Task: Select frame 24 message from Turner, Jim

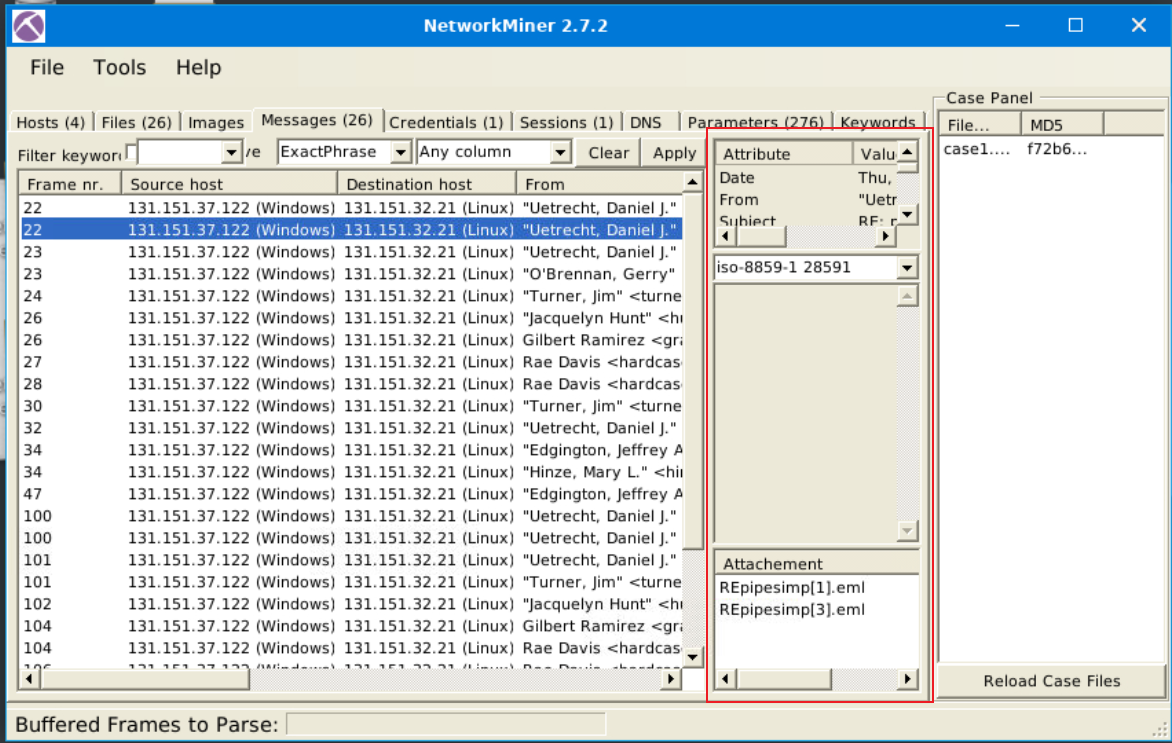Action: tap(351, 296)
